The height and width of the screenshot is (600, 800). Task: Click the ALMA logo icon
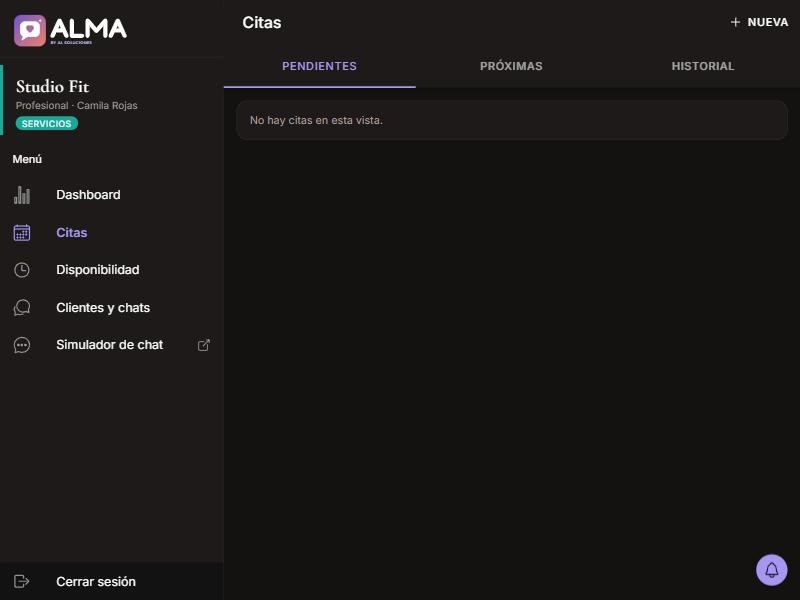point(30,30)
